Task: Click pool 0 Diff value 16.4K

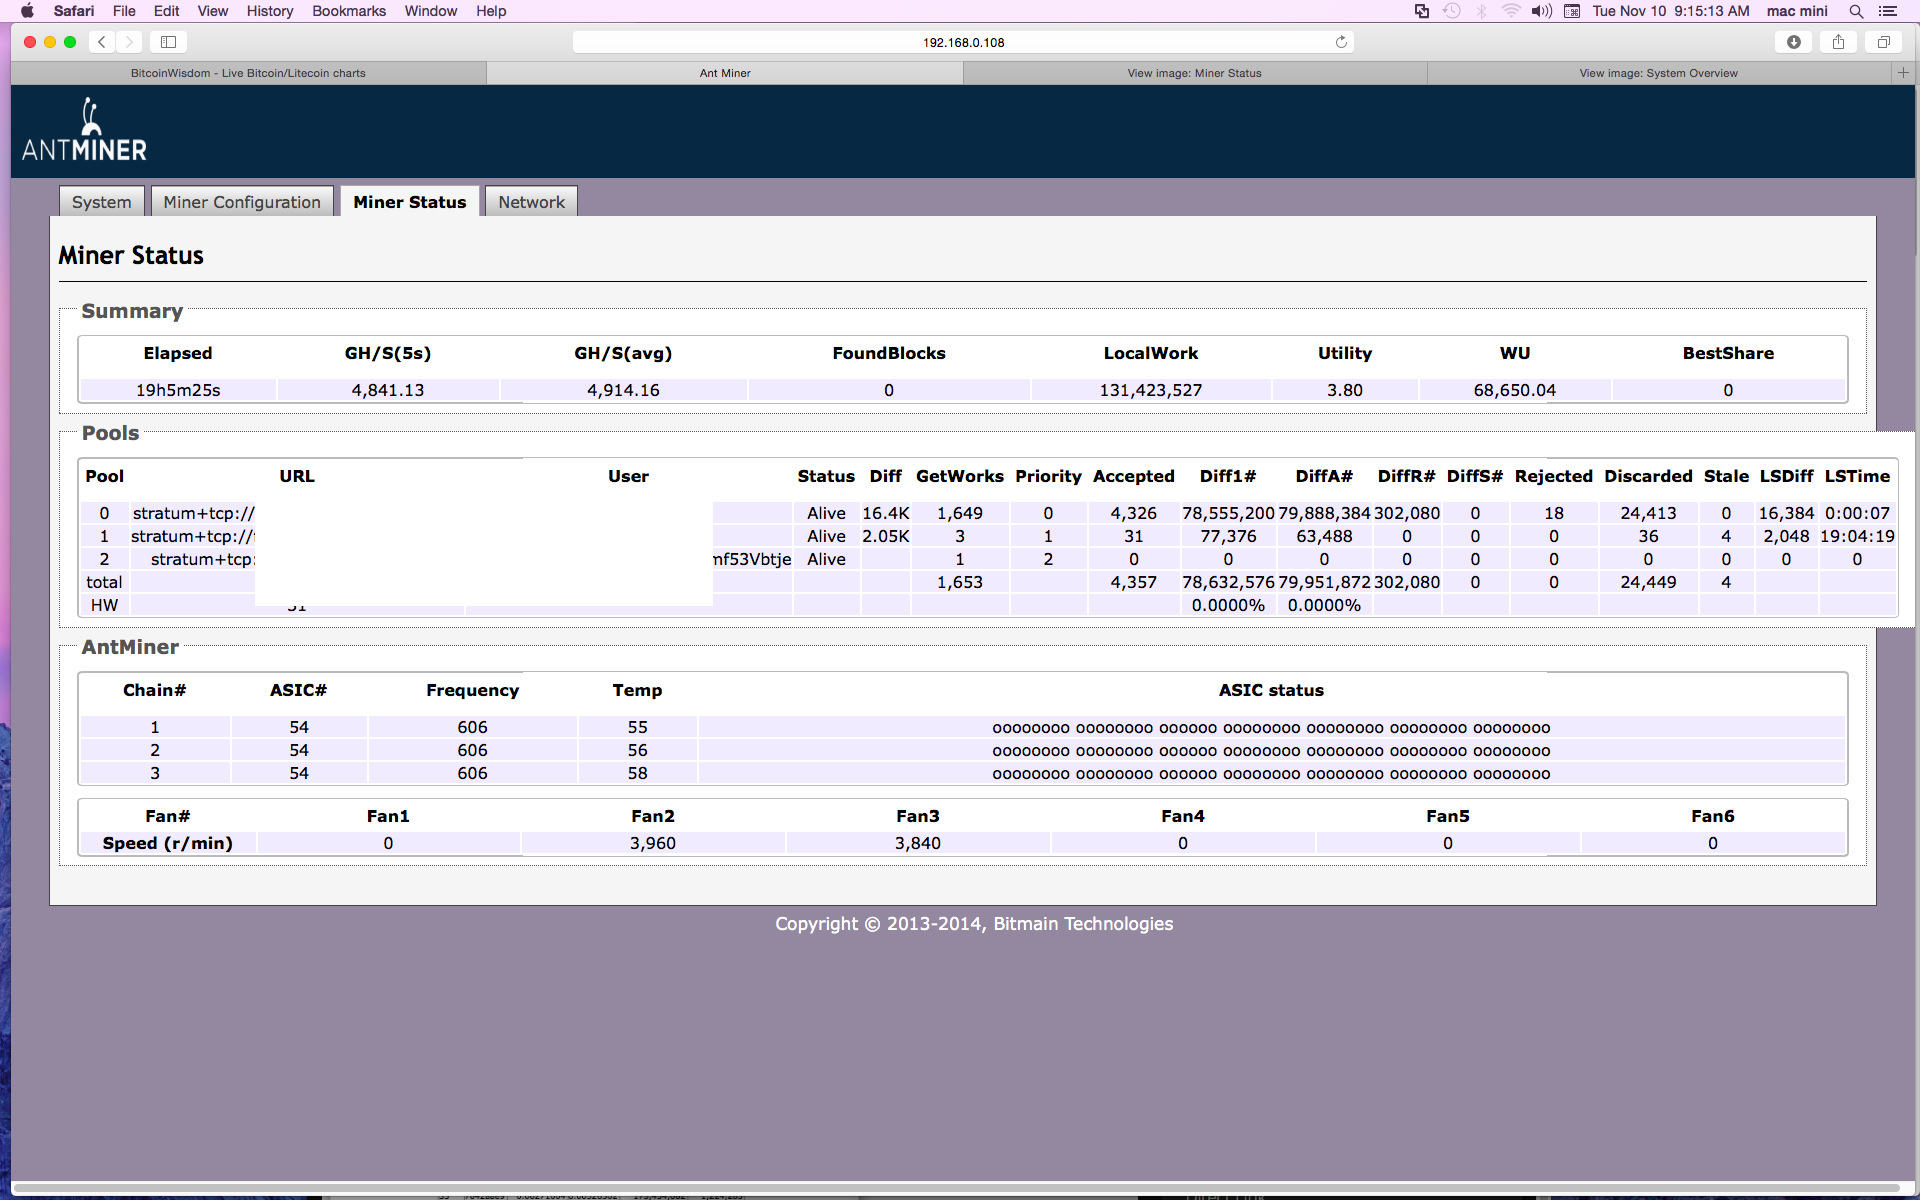Action: (x=886, y=513)
